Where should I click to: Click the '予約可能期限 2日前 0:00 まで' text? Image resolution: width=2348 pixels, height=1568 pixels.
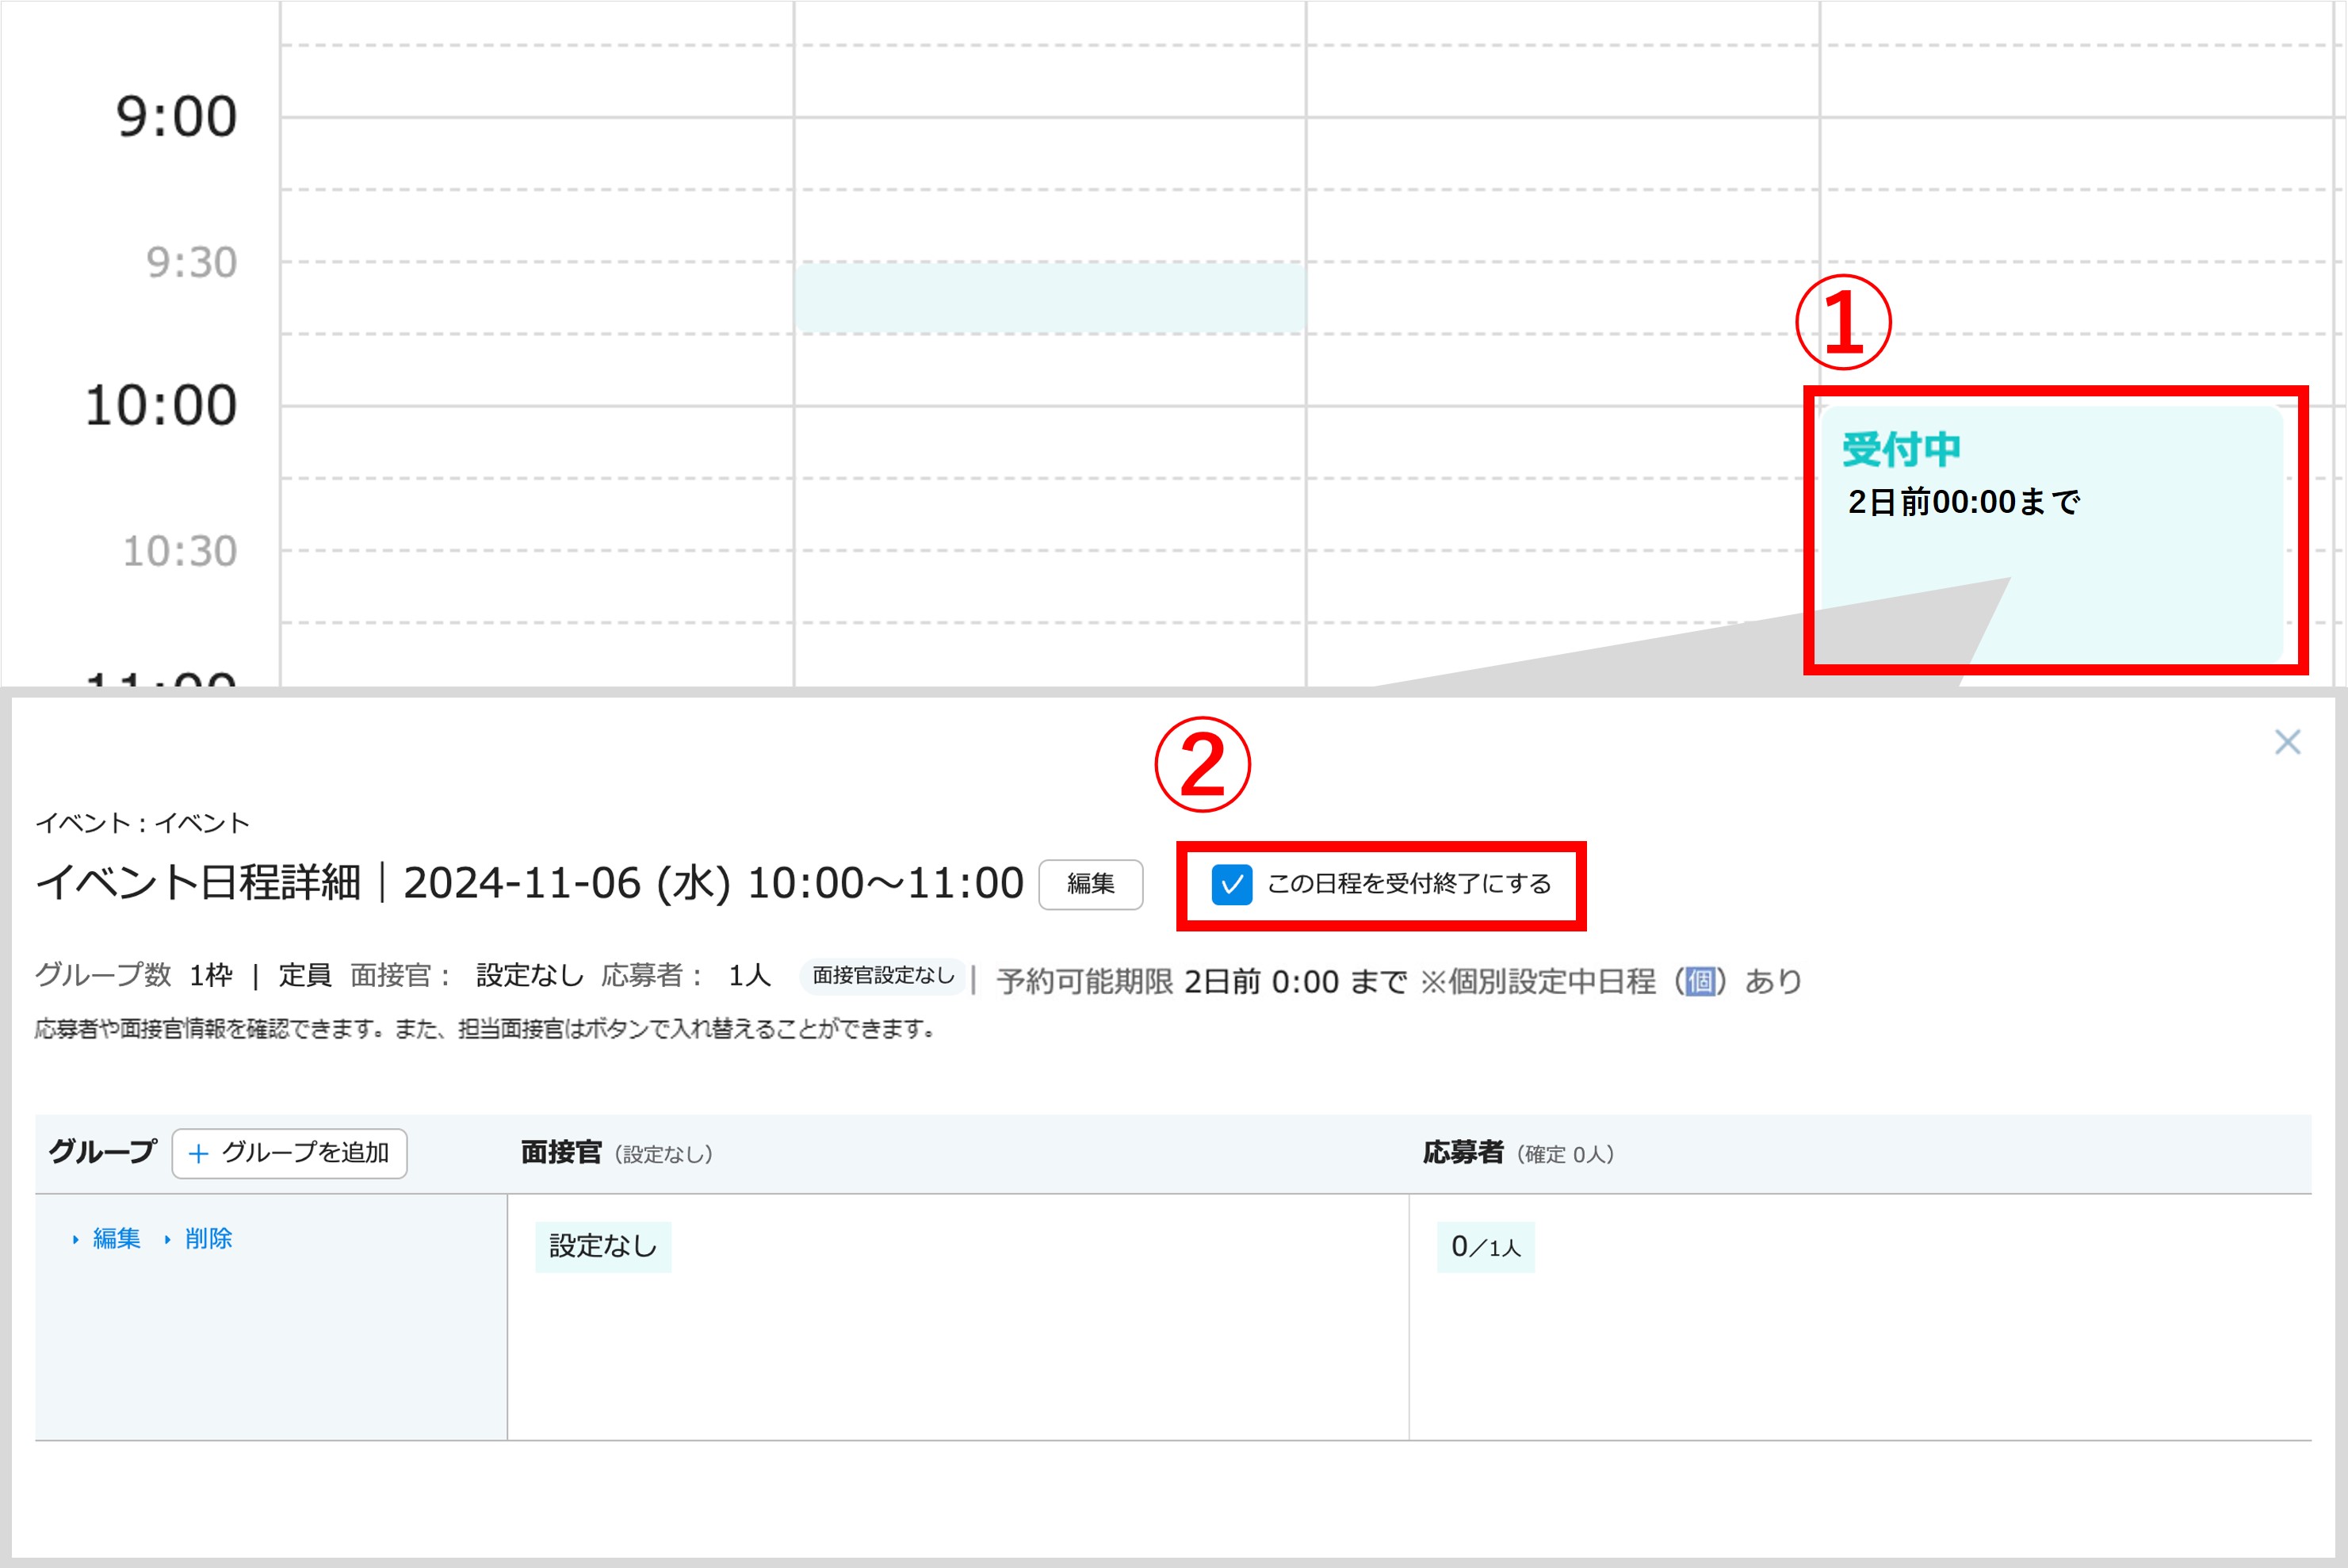tap(1202, 981)
